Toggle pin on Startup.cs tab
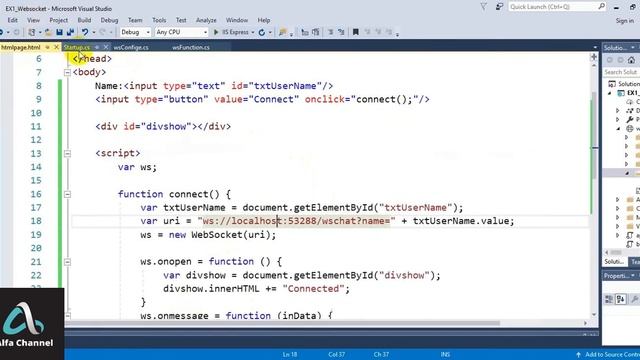640x360 pixels. click(97, 47)
